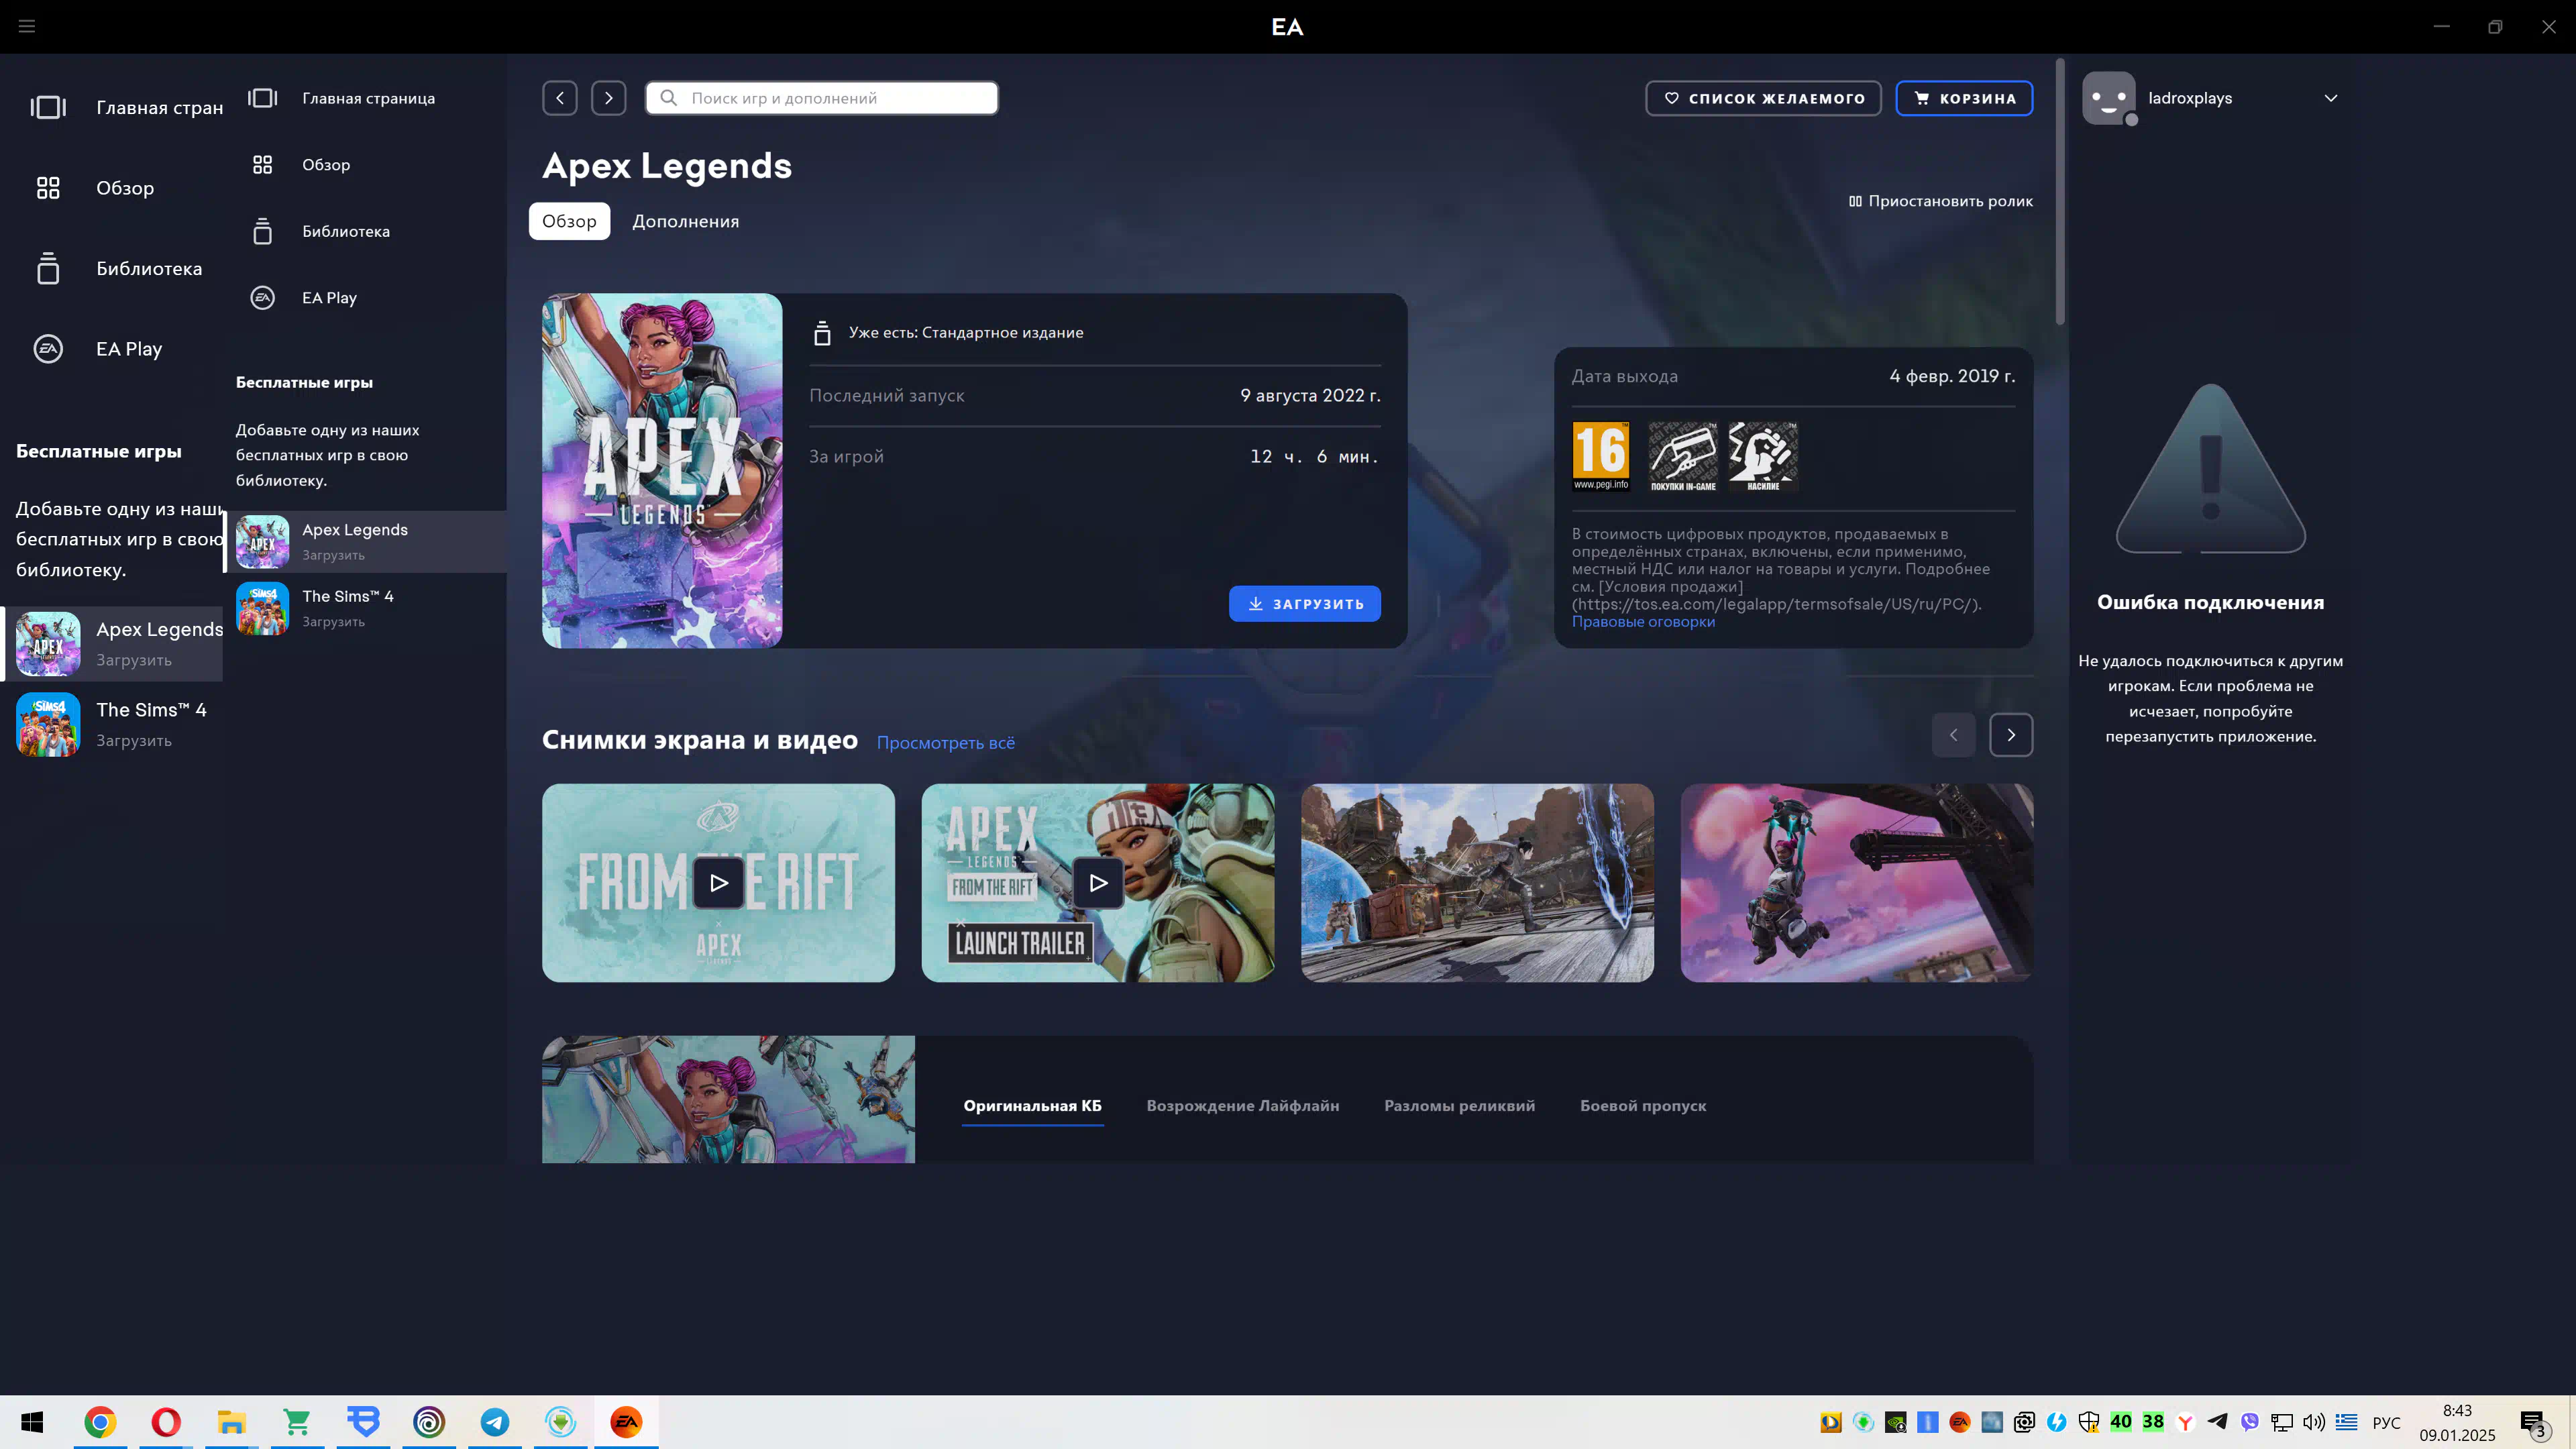
Task: Click the NVIDIA tray icon
Action: click(x=1895, y=1422)
